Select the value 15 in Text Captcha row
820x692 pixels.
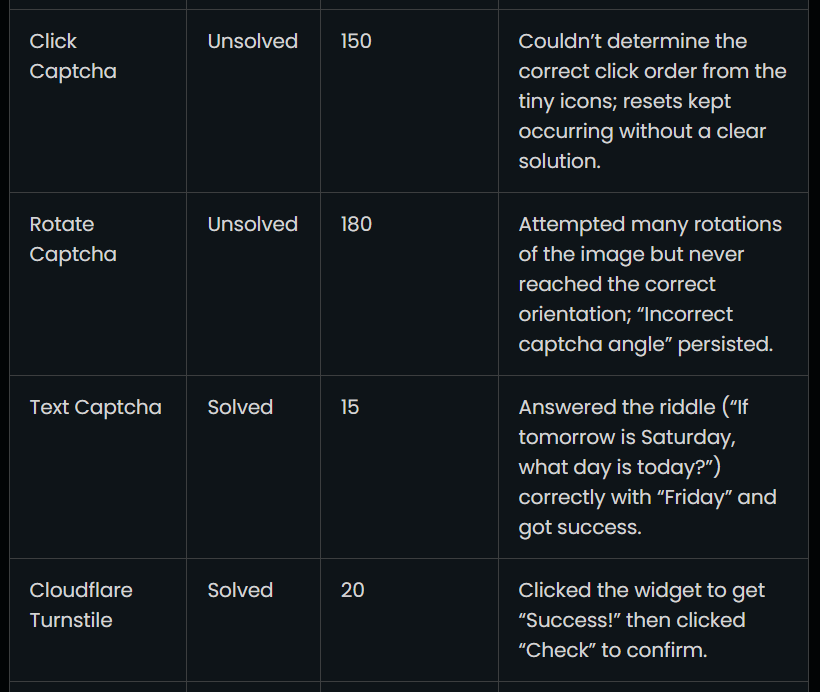click(350, 407)
